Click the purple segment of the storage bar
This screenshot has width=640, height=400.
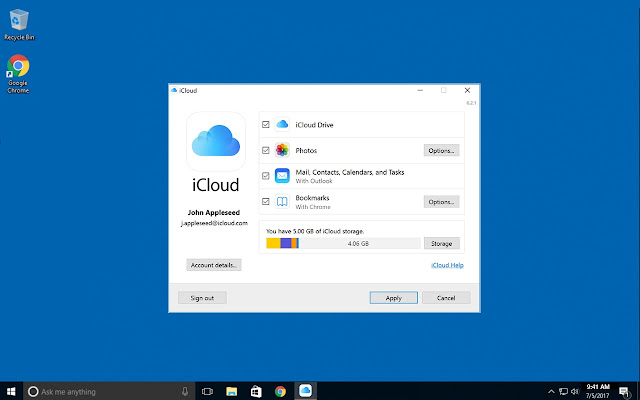click(x=286, y=243)
